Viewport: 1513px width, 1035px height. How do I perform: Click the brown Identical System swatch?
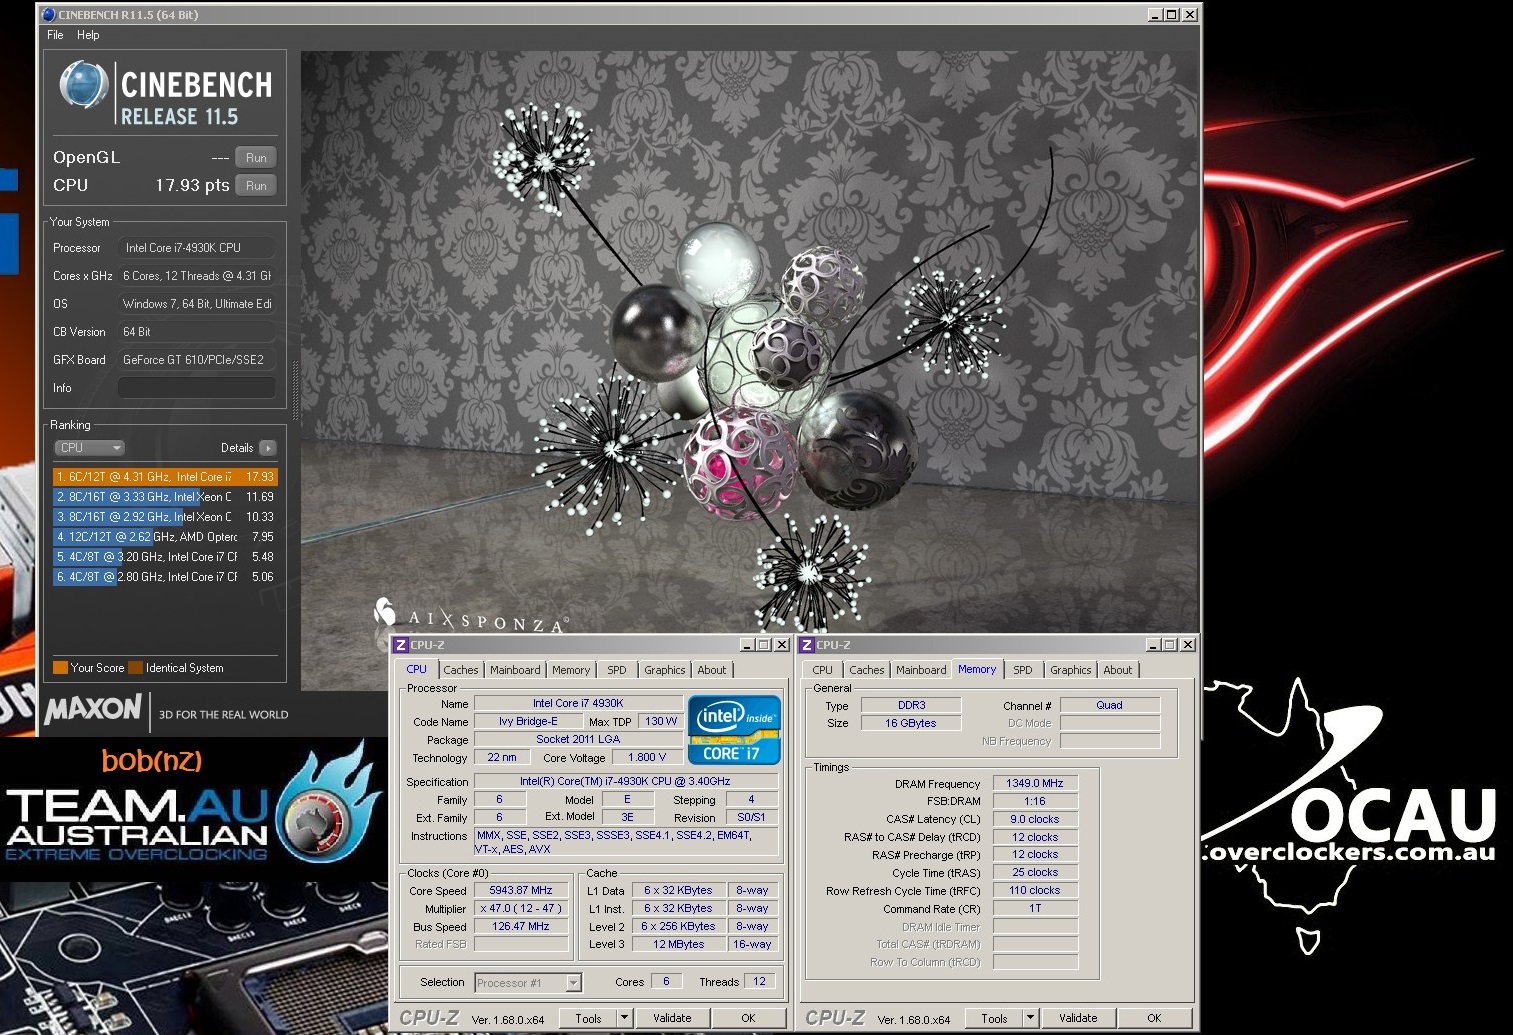[x=136, y=668]
